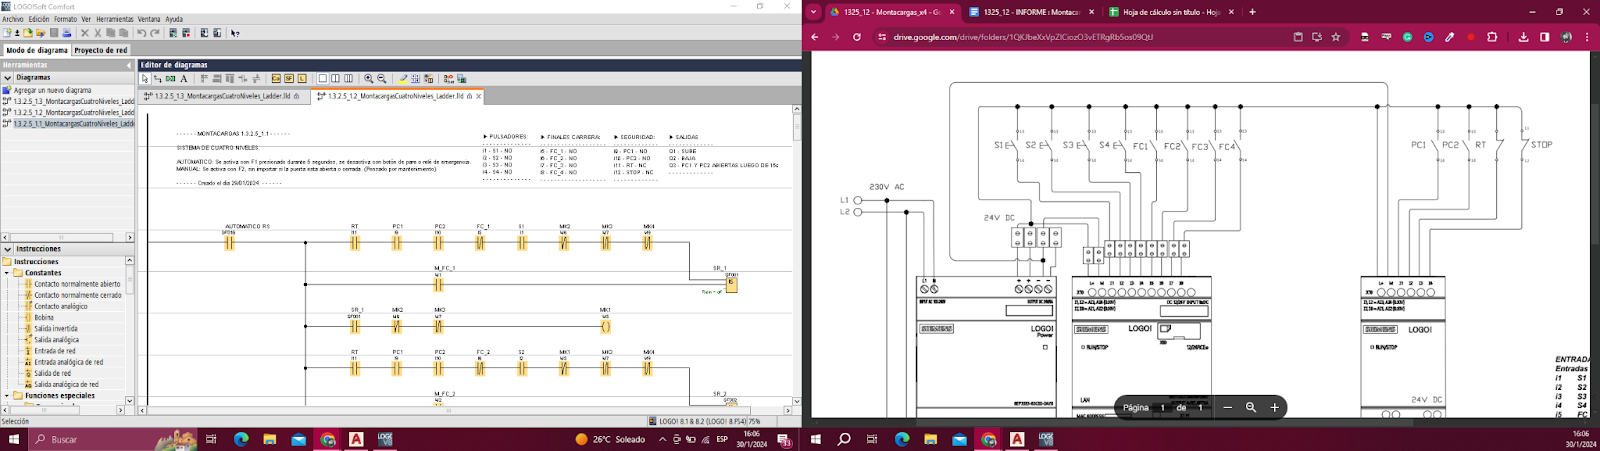Click the undo arrow in LOGO toolbar
The image size is (1600, 451).
[142, 33]
